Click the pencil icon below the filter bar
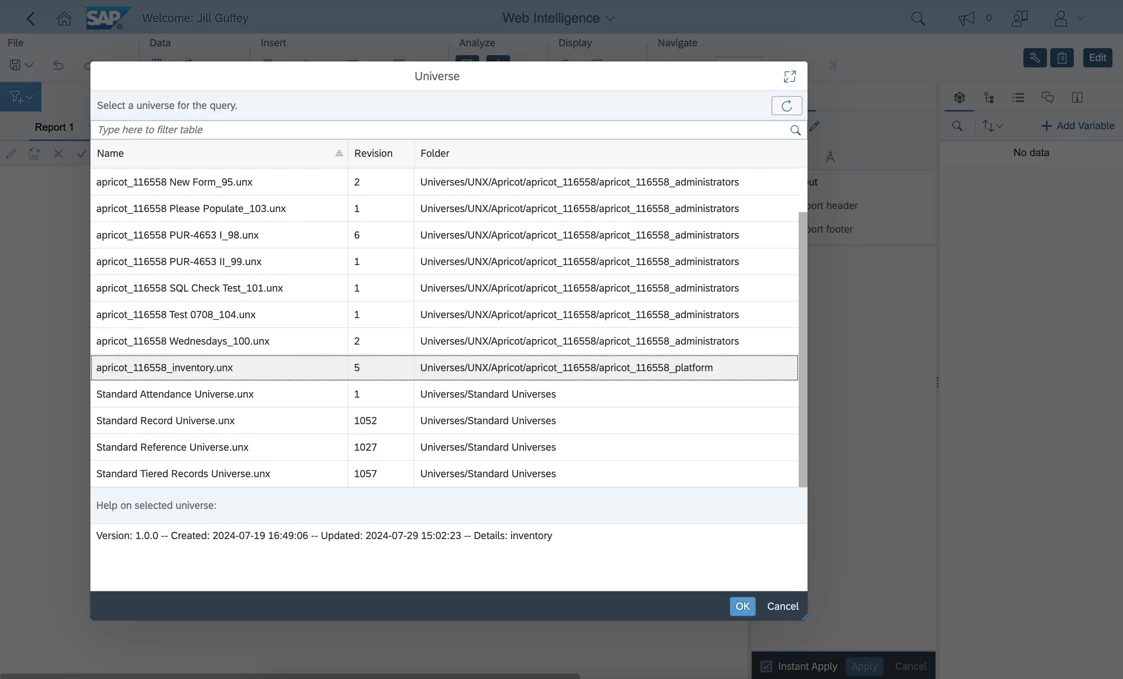1123x679 pixels. [x=11, y=153]
